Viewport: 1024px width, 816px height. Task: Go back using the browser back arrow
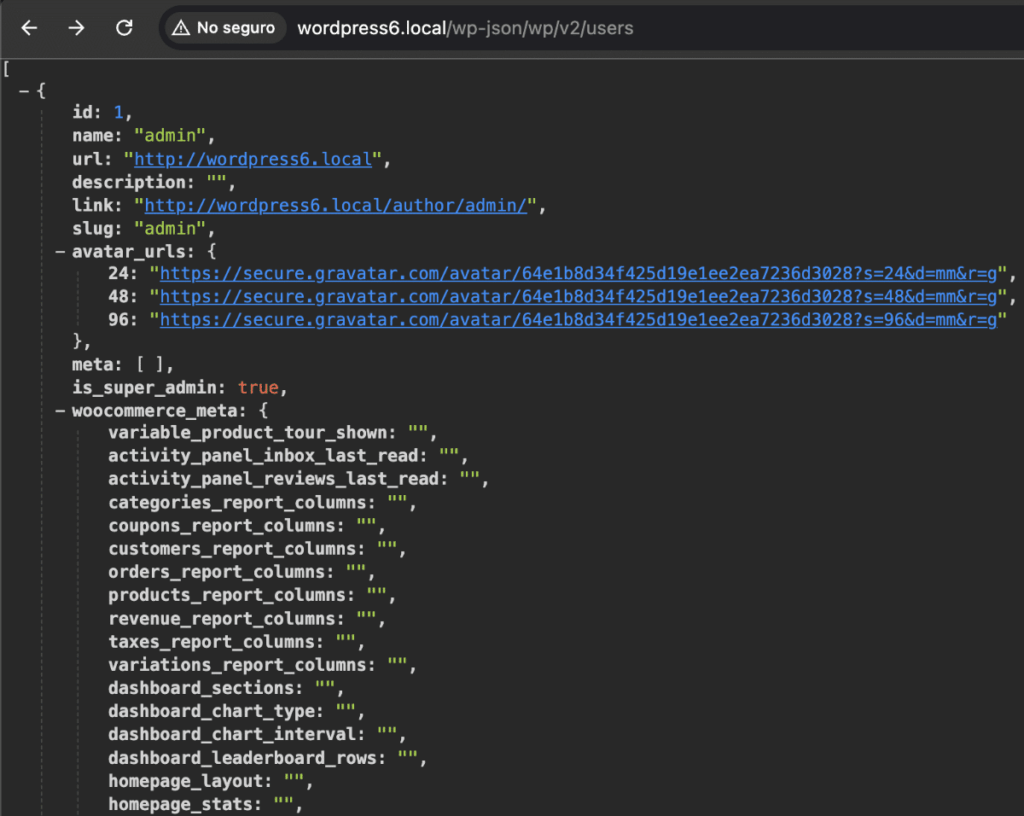point(29,27)
